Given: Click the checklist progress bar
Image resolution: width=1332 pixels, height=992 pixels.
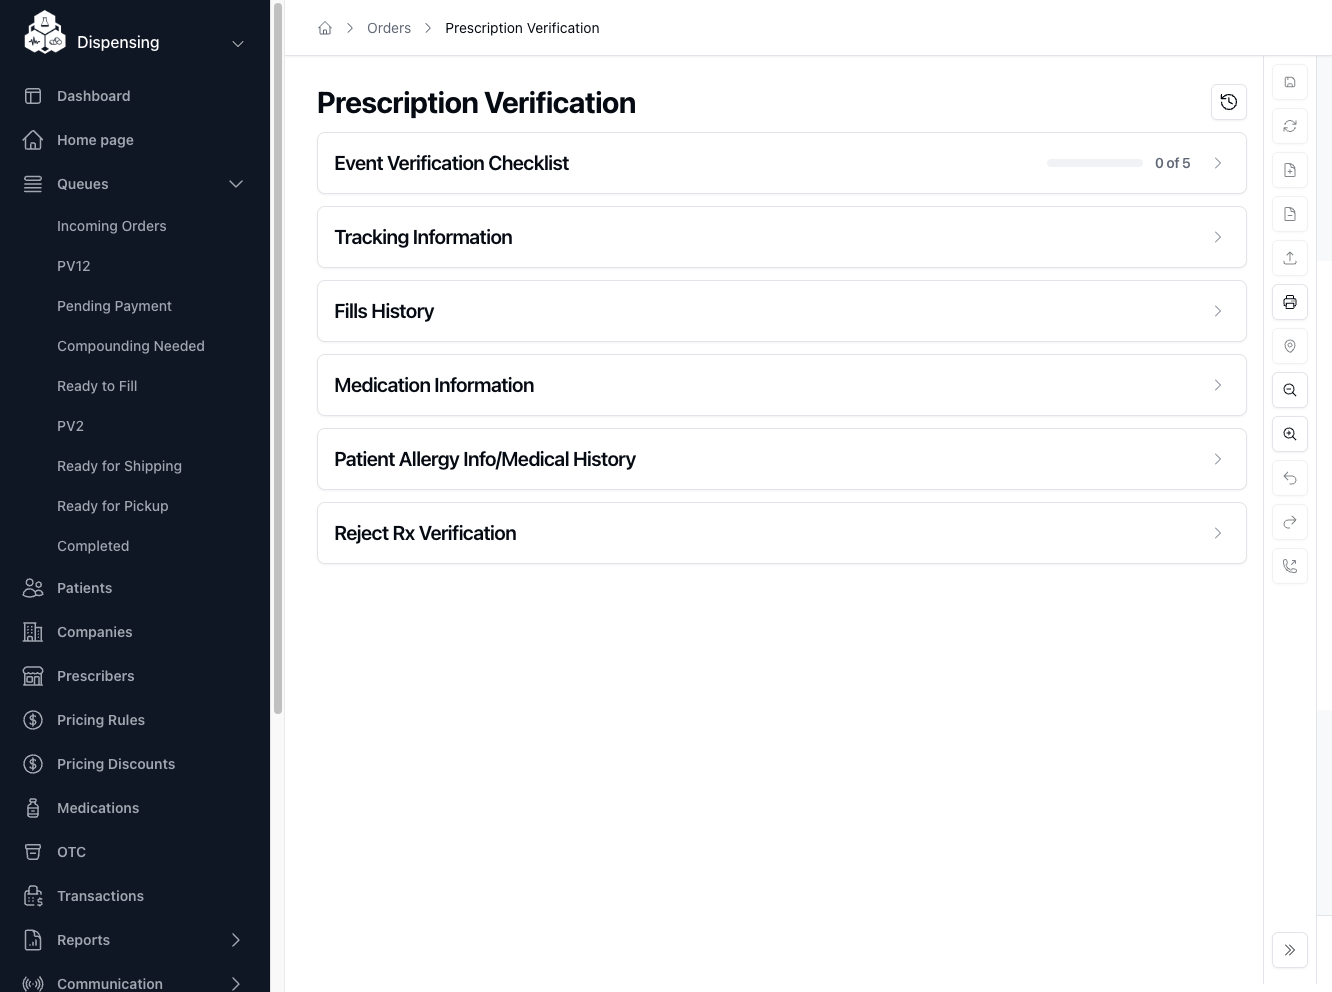Looking at the screenshot, I should tap(1094, 163).
